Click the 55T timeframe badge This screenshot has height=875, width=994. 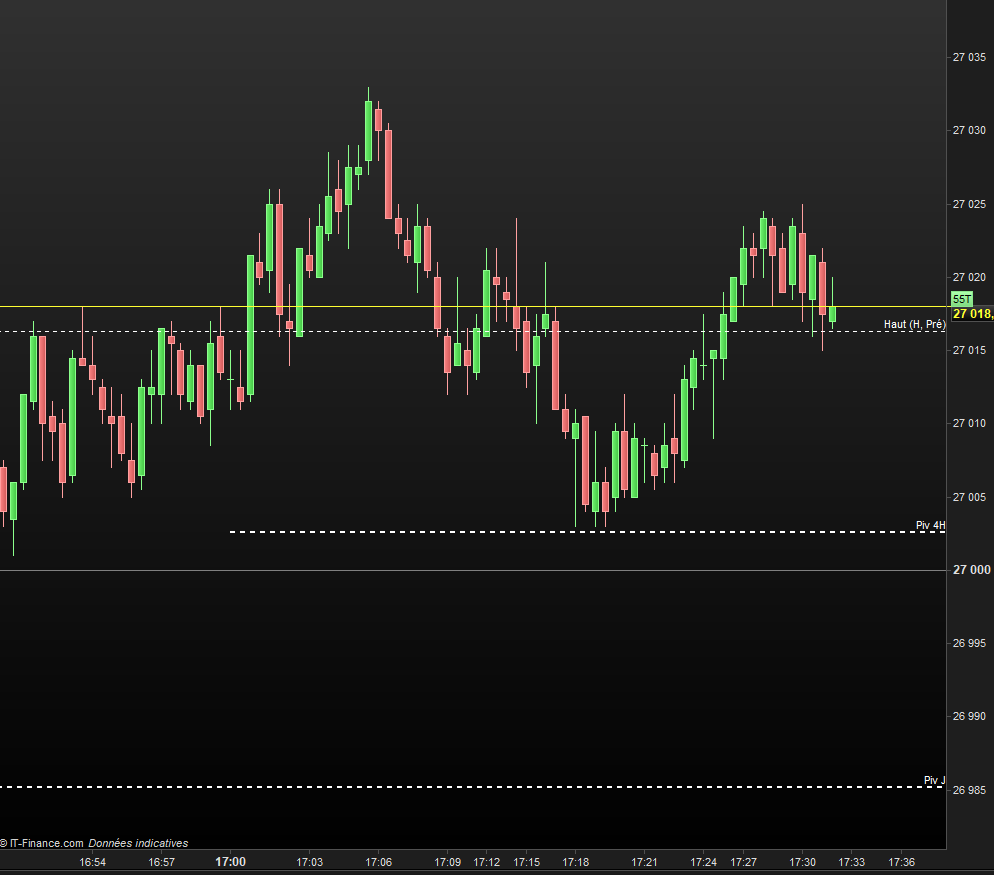click(x=962, y=299)
